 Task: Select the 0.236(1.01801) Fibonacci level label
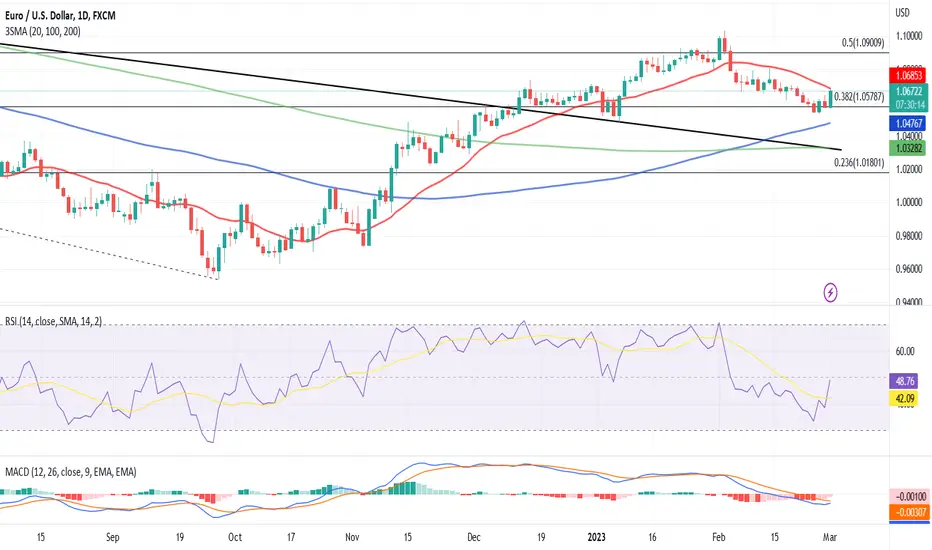click(859, 162)
